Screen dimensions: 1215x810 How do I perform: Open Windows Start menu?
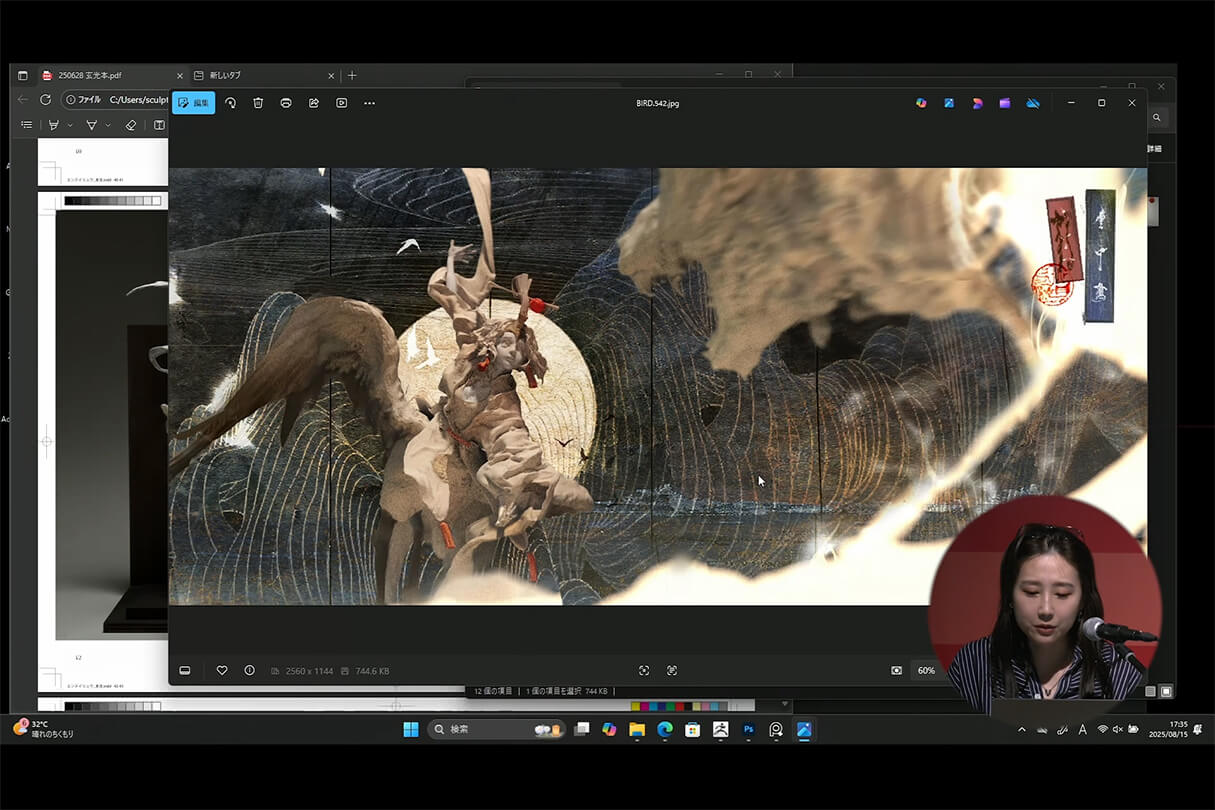tap(411, 730)
